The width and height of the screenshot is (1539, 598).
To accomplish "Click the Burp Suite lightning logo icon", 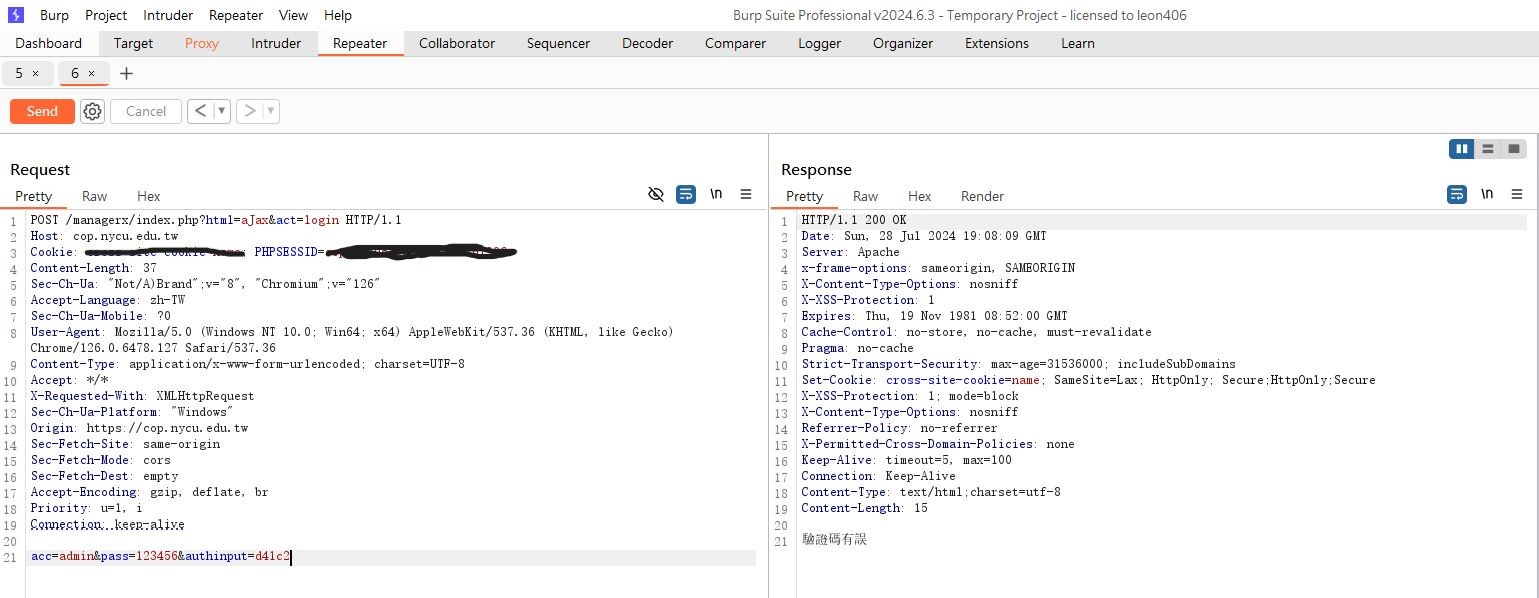I will click(16, 15).
